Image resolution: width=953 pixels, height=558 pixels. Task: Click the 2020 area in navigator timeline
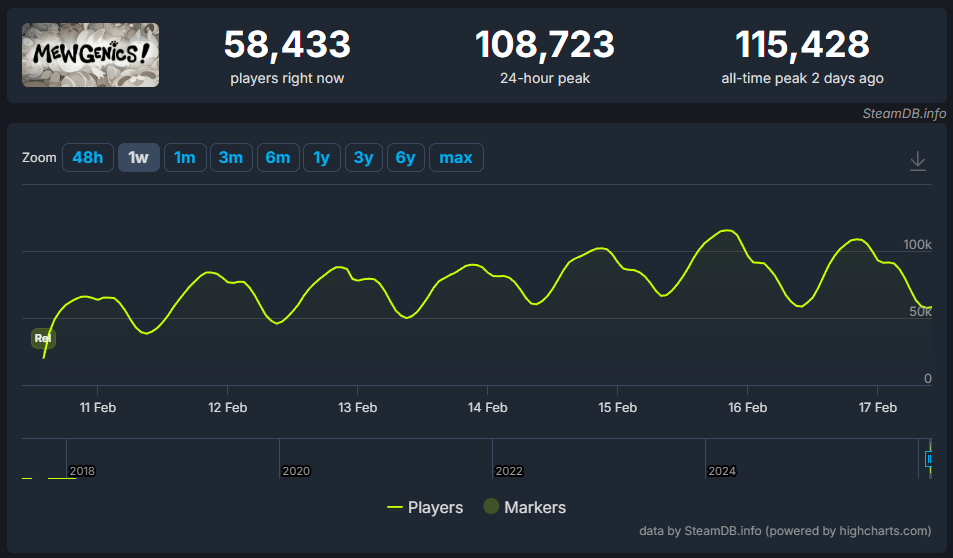click(296, 471)
